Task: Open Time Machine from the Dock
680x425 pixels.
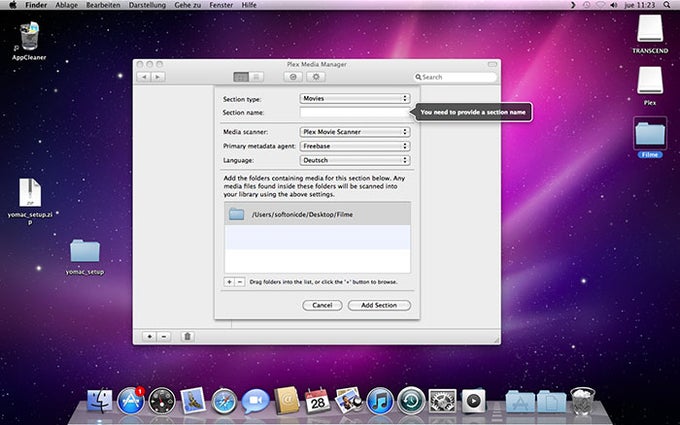Action: click(x=411, y=400)
